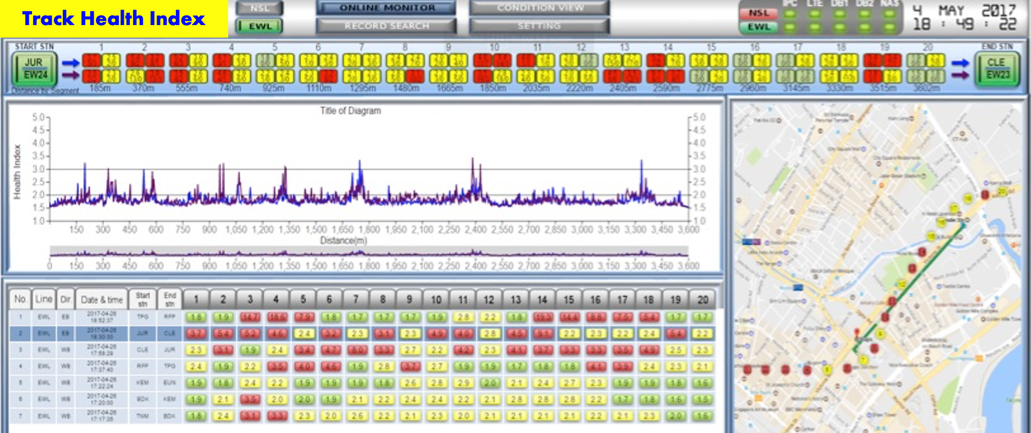The height and width of the screenshot is (433, 1031).
Task: Switch to the CONDITION VIEW tab
Action: 539,8
